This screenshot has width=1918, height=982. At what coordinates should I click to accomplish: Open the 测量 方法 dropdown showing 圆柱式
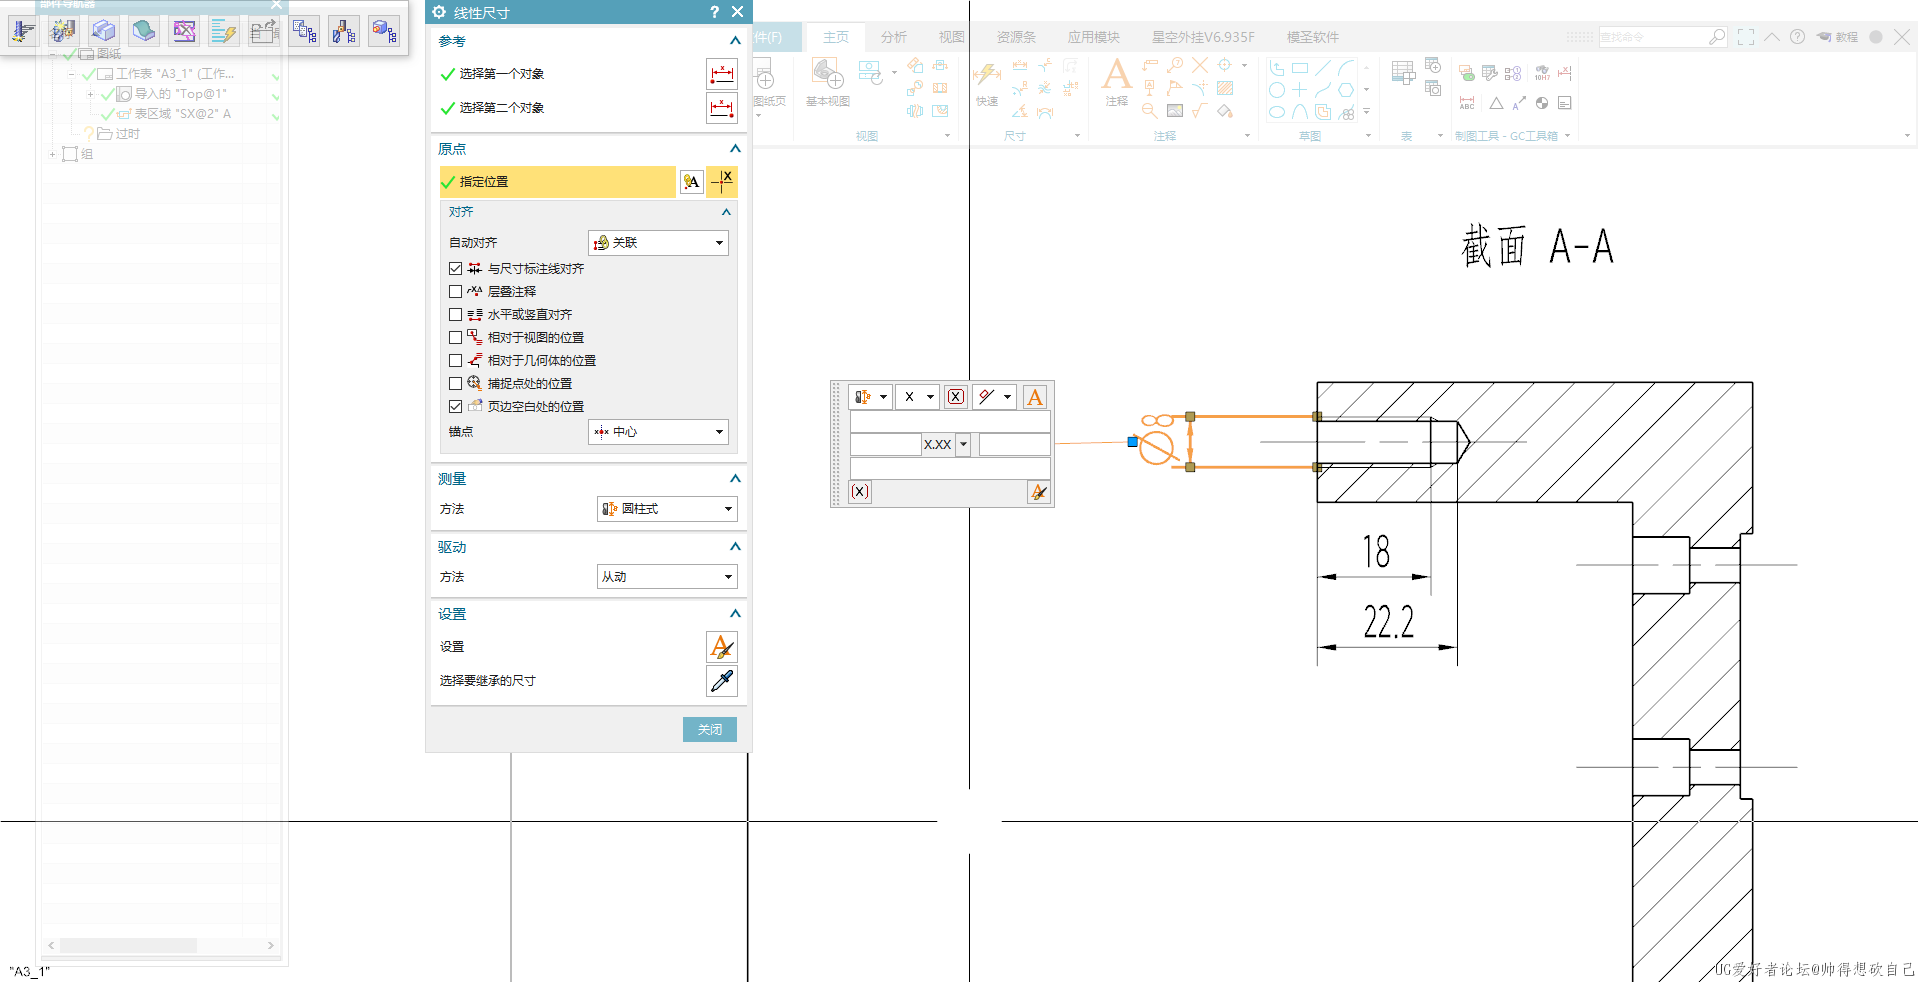coord(667,509)
